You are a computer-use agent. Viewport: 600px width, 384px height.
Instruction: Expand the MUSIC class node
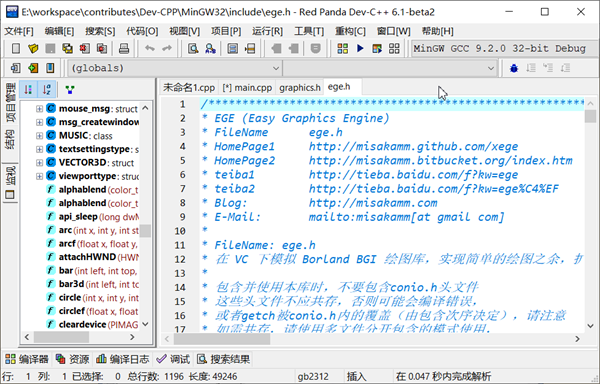coord(39,136)
